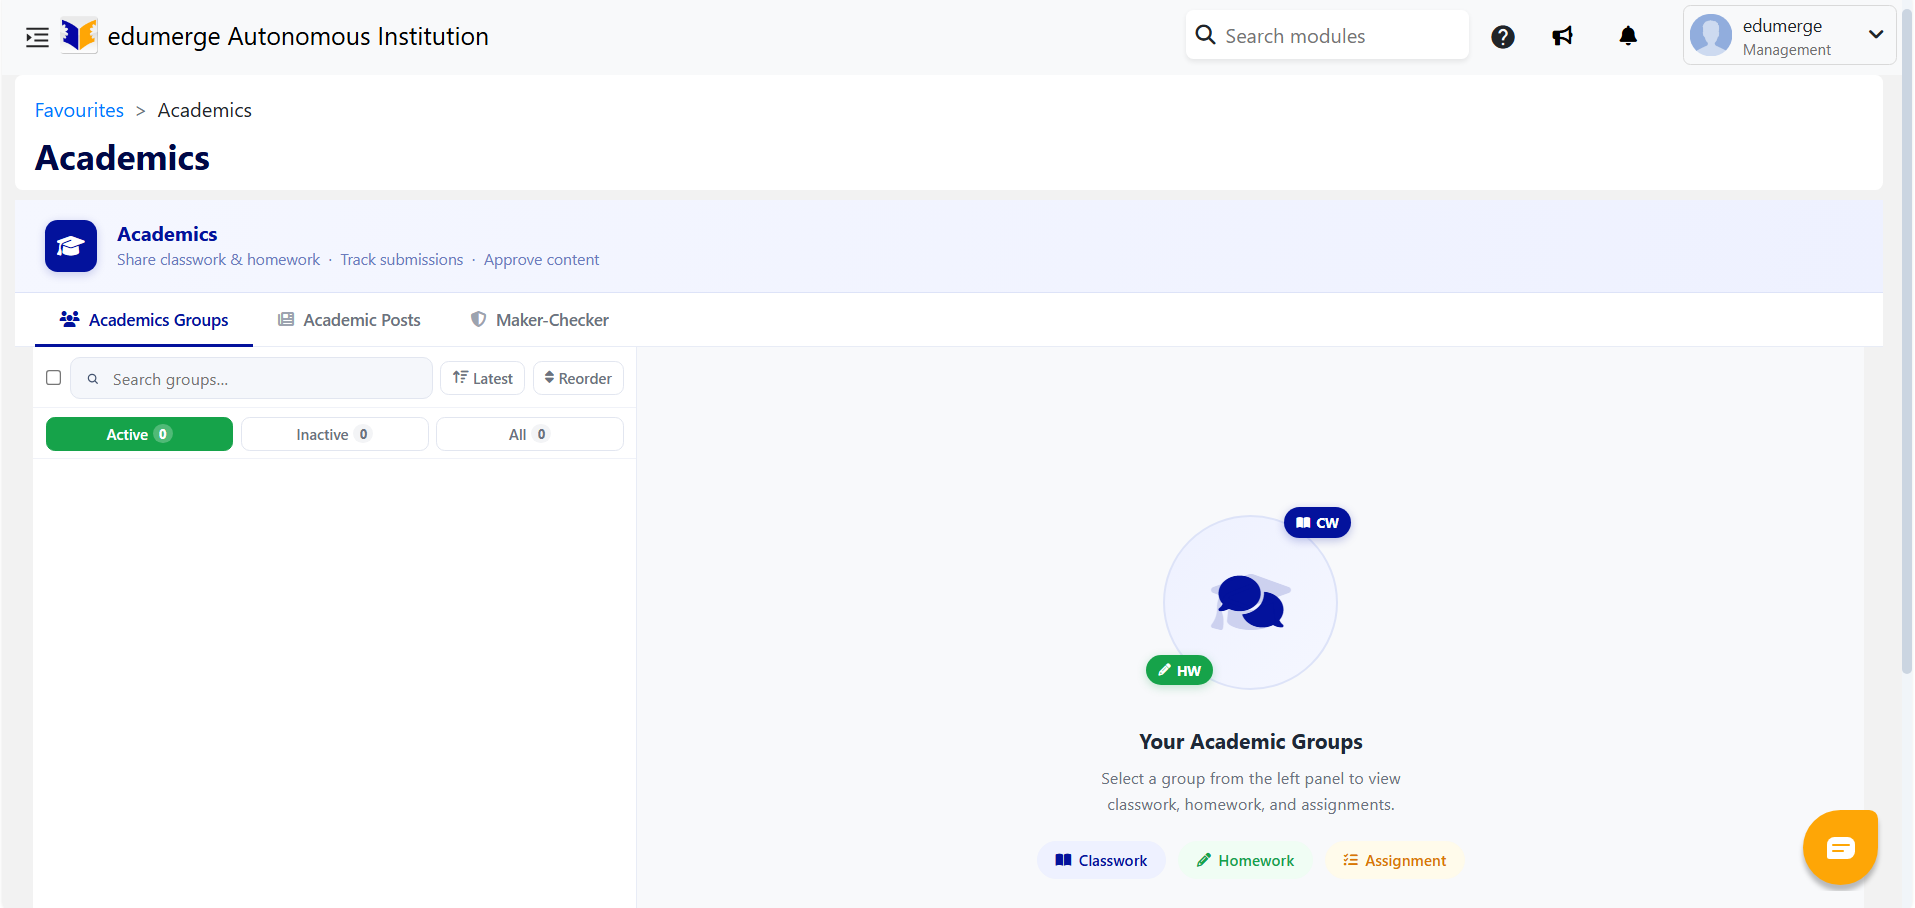Viewport: 1915px width, 908px height.
Task: Open the announcements megaphone icon
Action: click(x=1562, y=37)
